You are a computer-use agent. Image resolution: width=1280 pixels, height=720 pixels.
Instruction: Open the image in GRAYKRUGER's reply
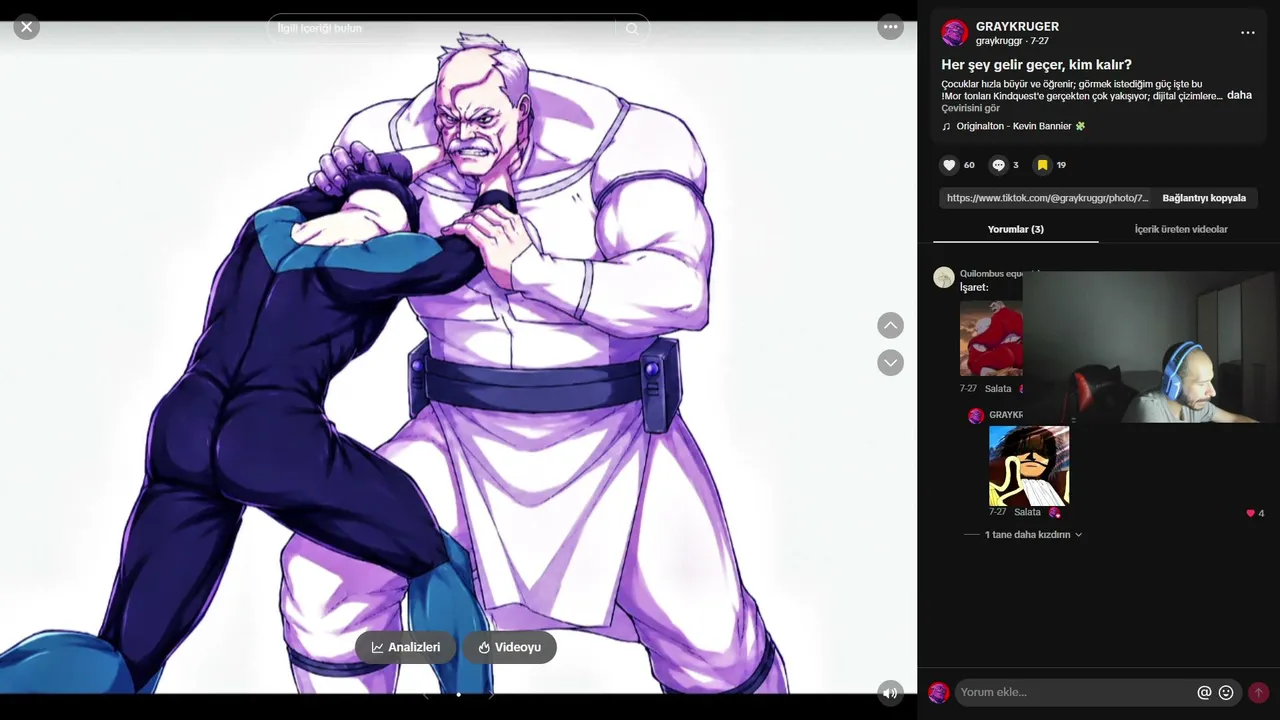[x=1029, y=466]
